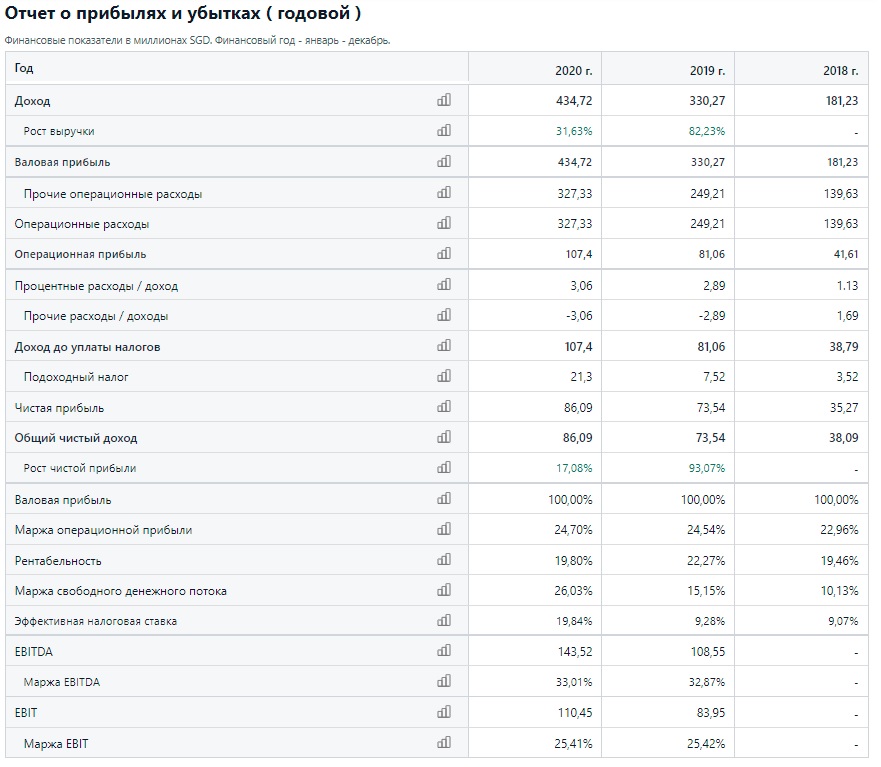Image resolution: width=881 pixels, height=767 pixels.
Task: Select operating margin value 22,96%
Action: [x=839, y=530]
